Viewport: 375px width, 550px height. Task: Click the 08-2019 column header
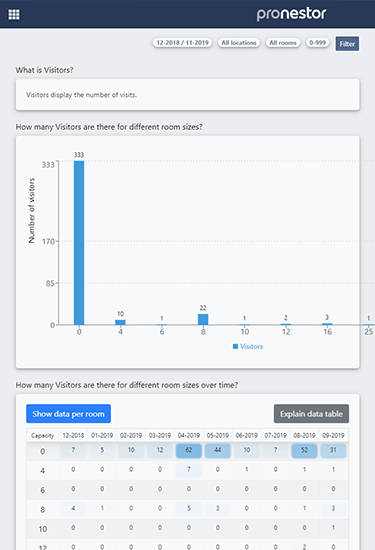click(x=304, y=435)
